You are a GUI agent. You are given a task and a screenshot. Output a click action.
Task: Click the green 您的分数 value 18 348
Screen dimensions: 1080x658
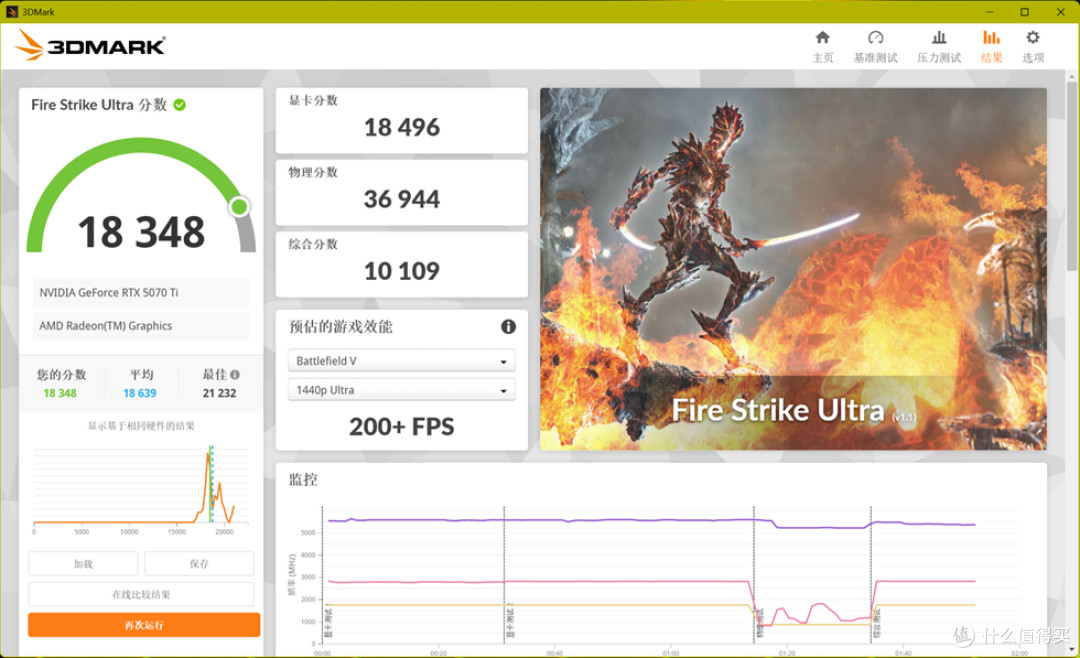tap(60, 393)
